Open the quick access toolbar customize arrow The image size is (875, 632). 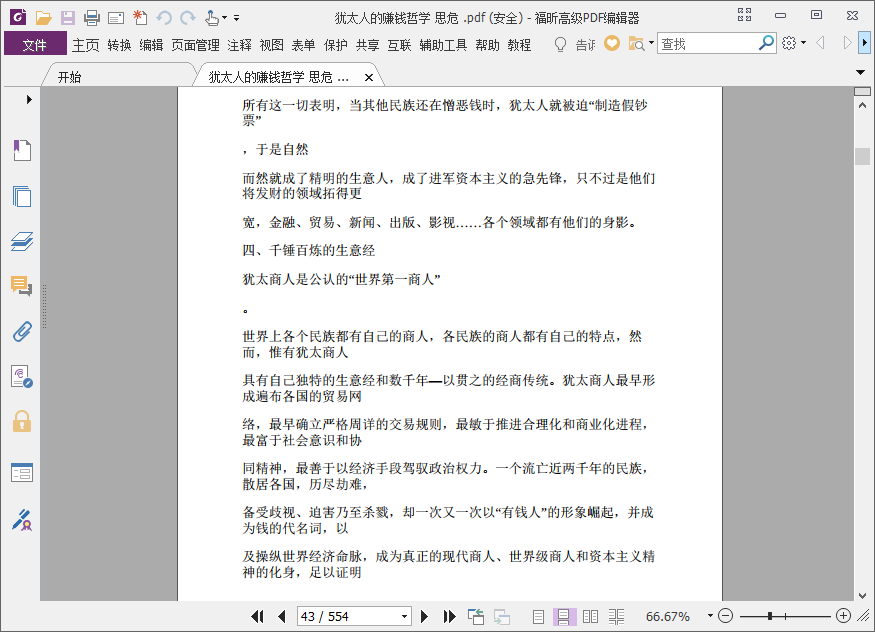pyautogui.click(x=237, y=18)
